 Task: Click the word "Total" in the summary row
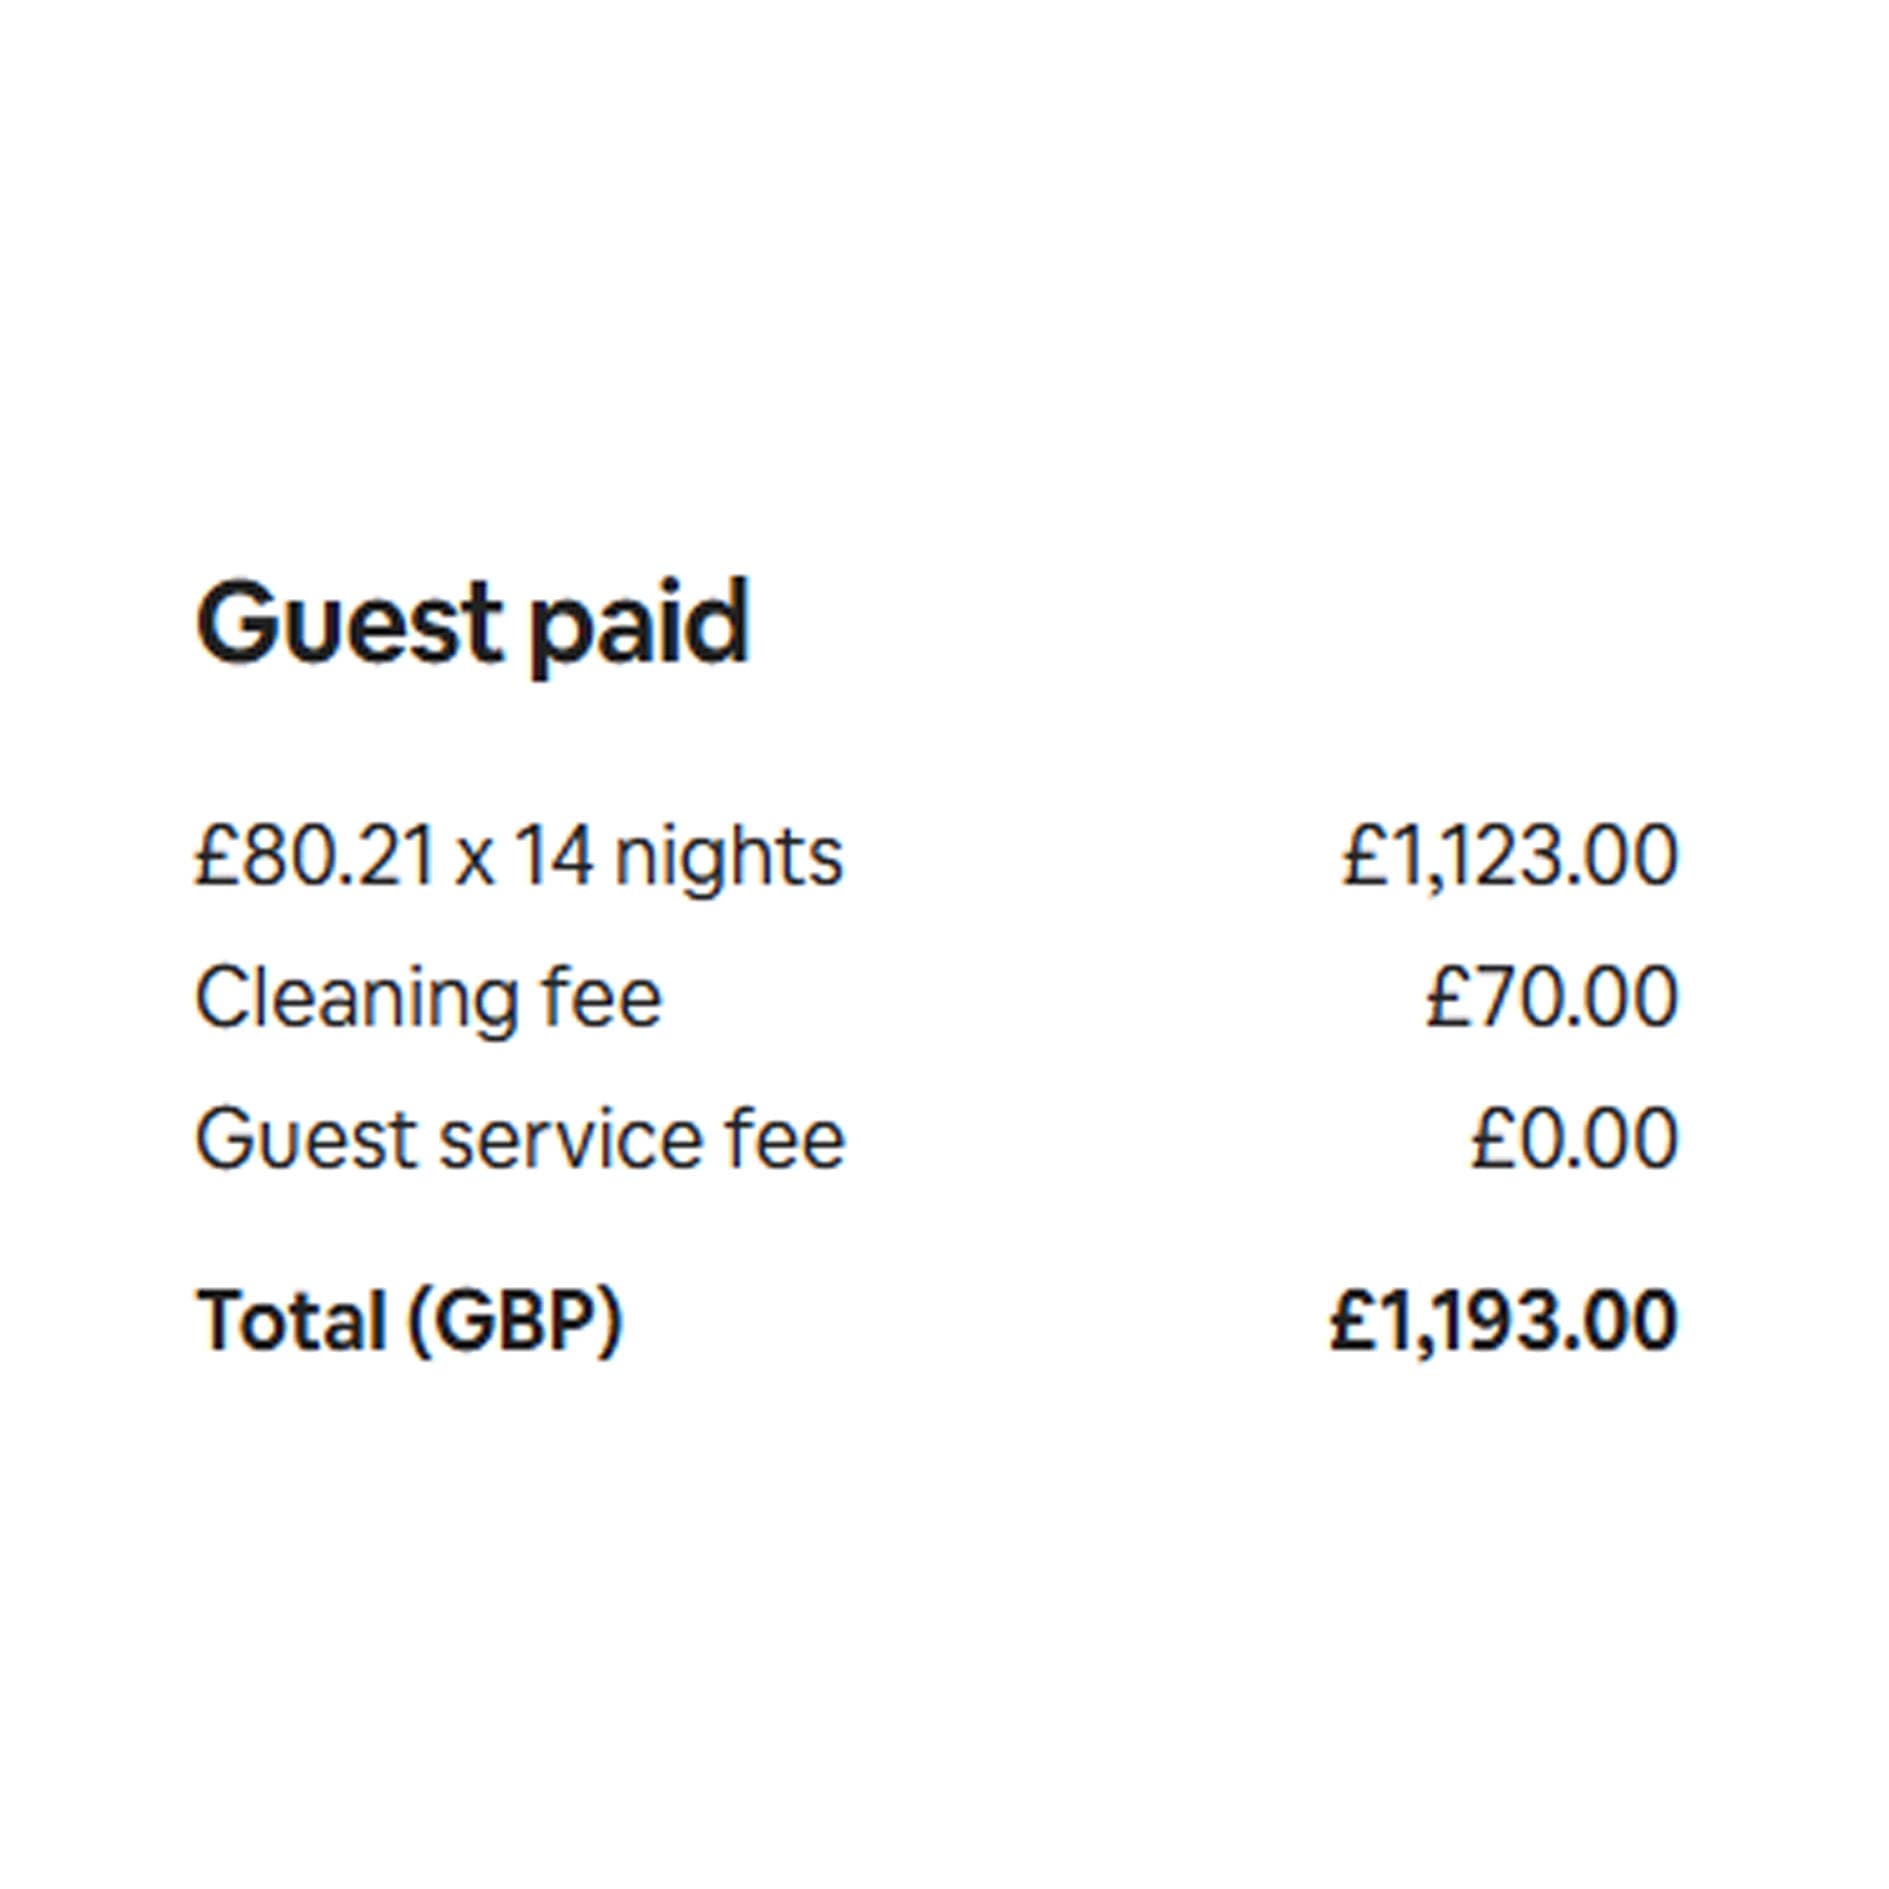pos(292,1321)
